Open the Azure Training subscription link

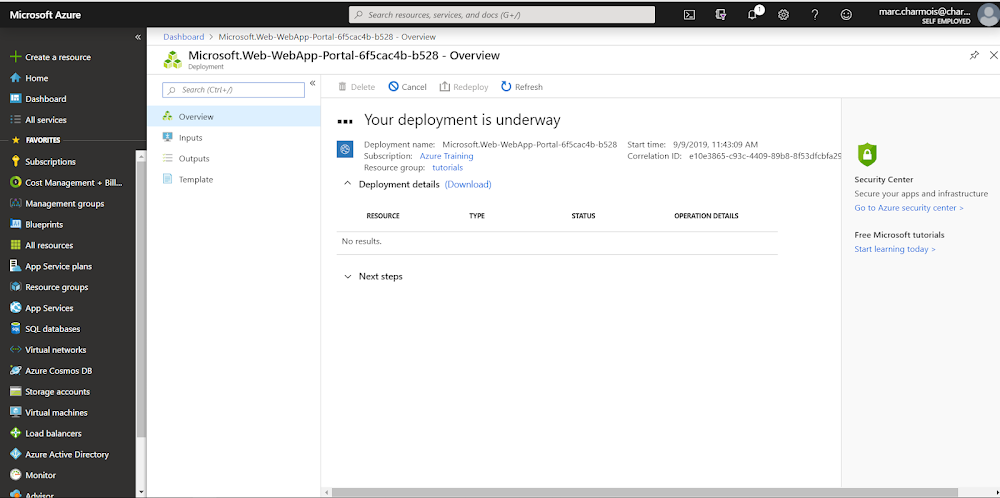(x=446, y=156)
